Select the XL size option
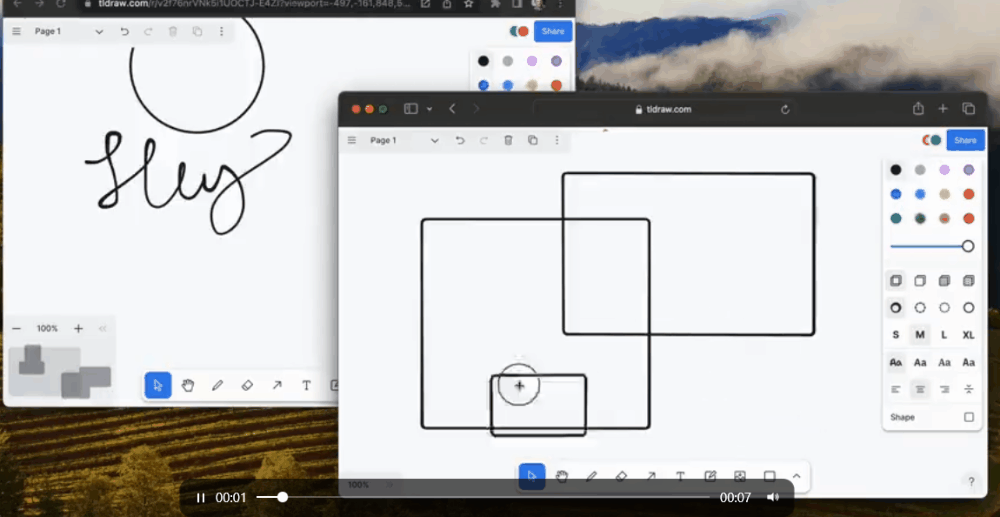The image size is (1000, 517). tap(968, 335)
